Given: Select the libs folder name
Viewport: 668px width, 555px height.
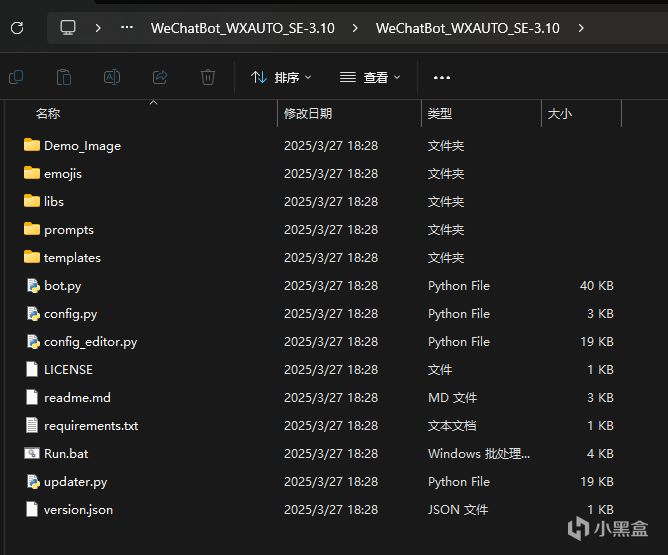Looking at the screenshot, I should point(54,201).
